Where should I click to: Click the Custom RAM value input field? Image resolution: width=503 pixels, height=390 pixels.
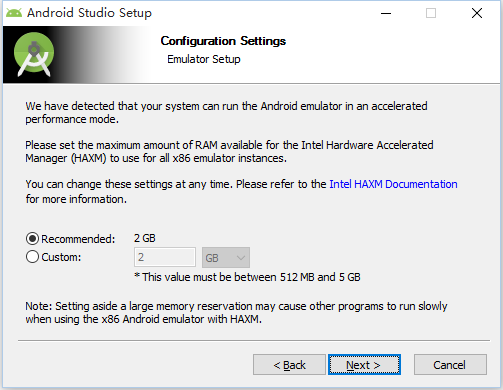(x=165, y=257)
